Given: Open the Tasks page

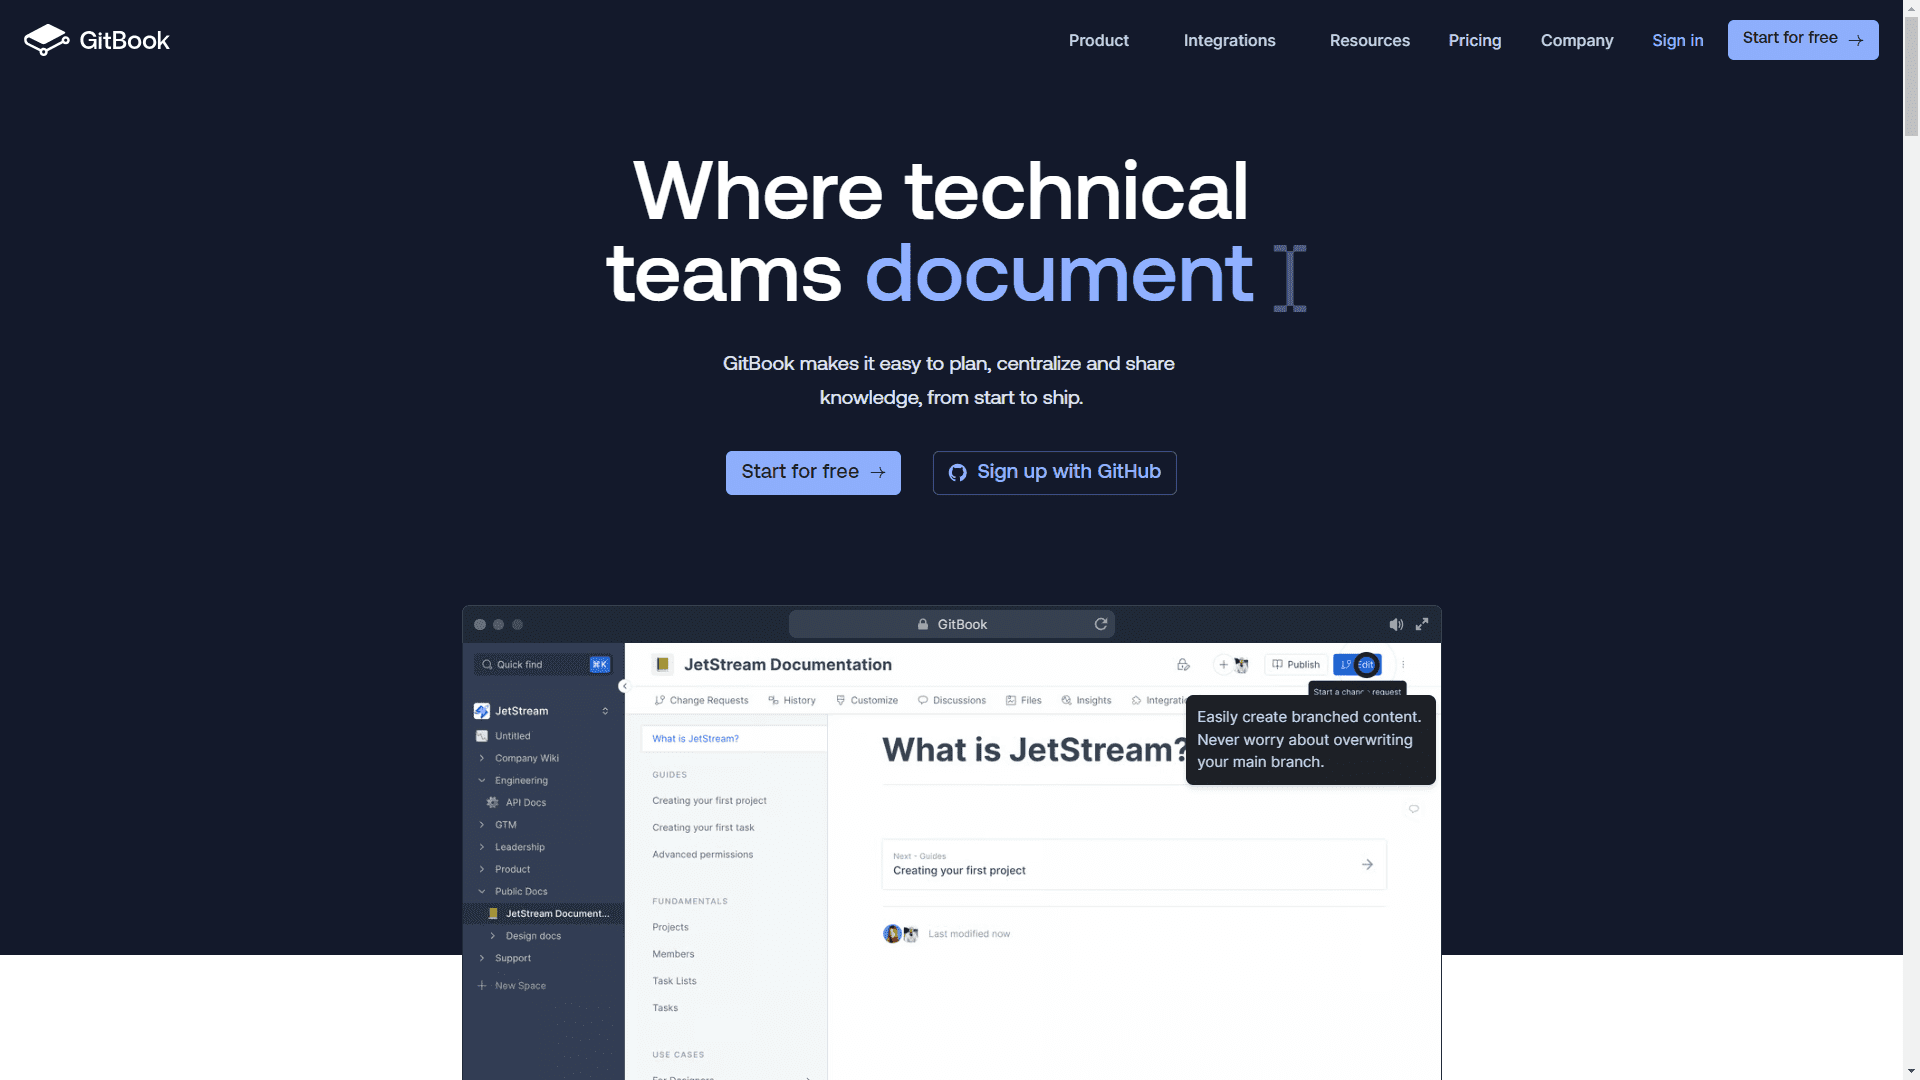Looking at the screenshot, I should coord(665,1009).
